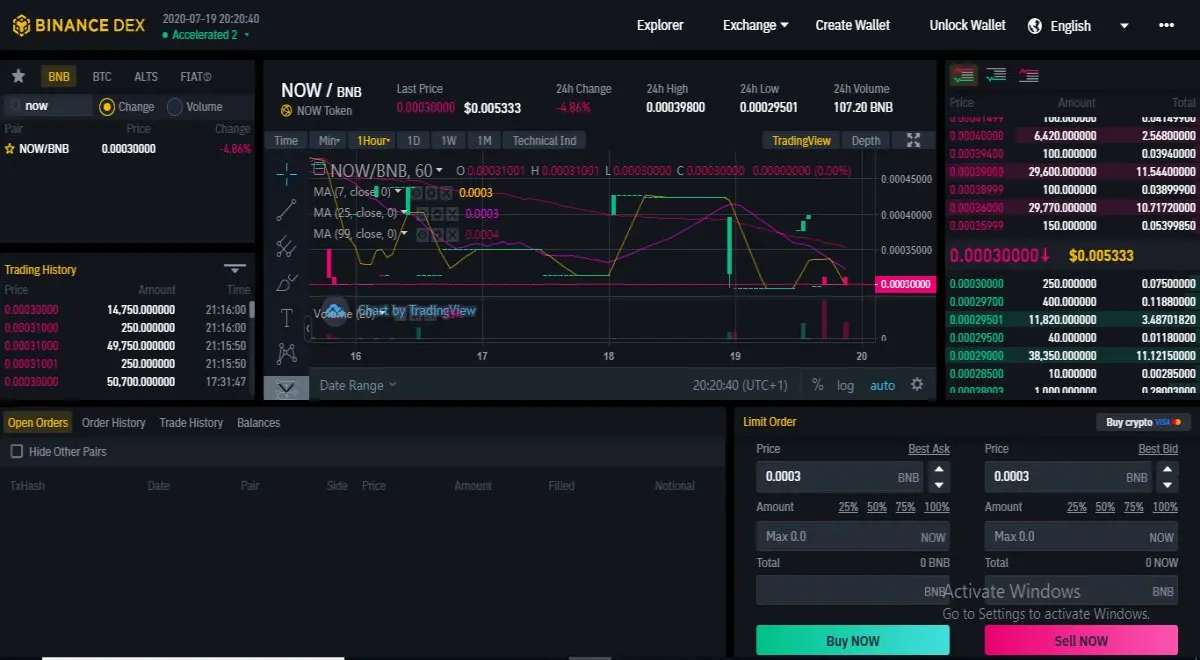Viewport: 1200px width, 660px height.
Task: Select the Volume radio option
Action: tap(175, 107)
